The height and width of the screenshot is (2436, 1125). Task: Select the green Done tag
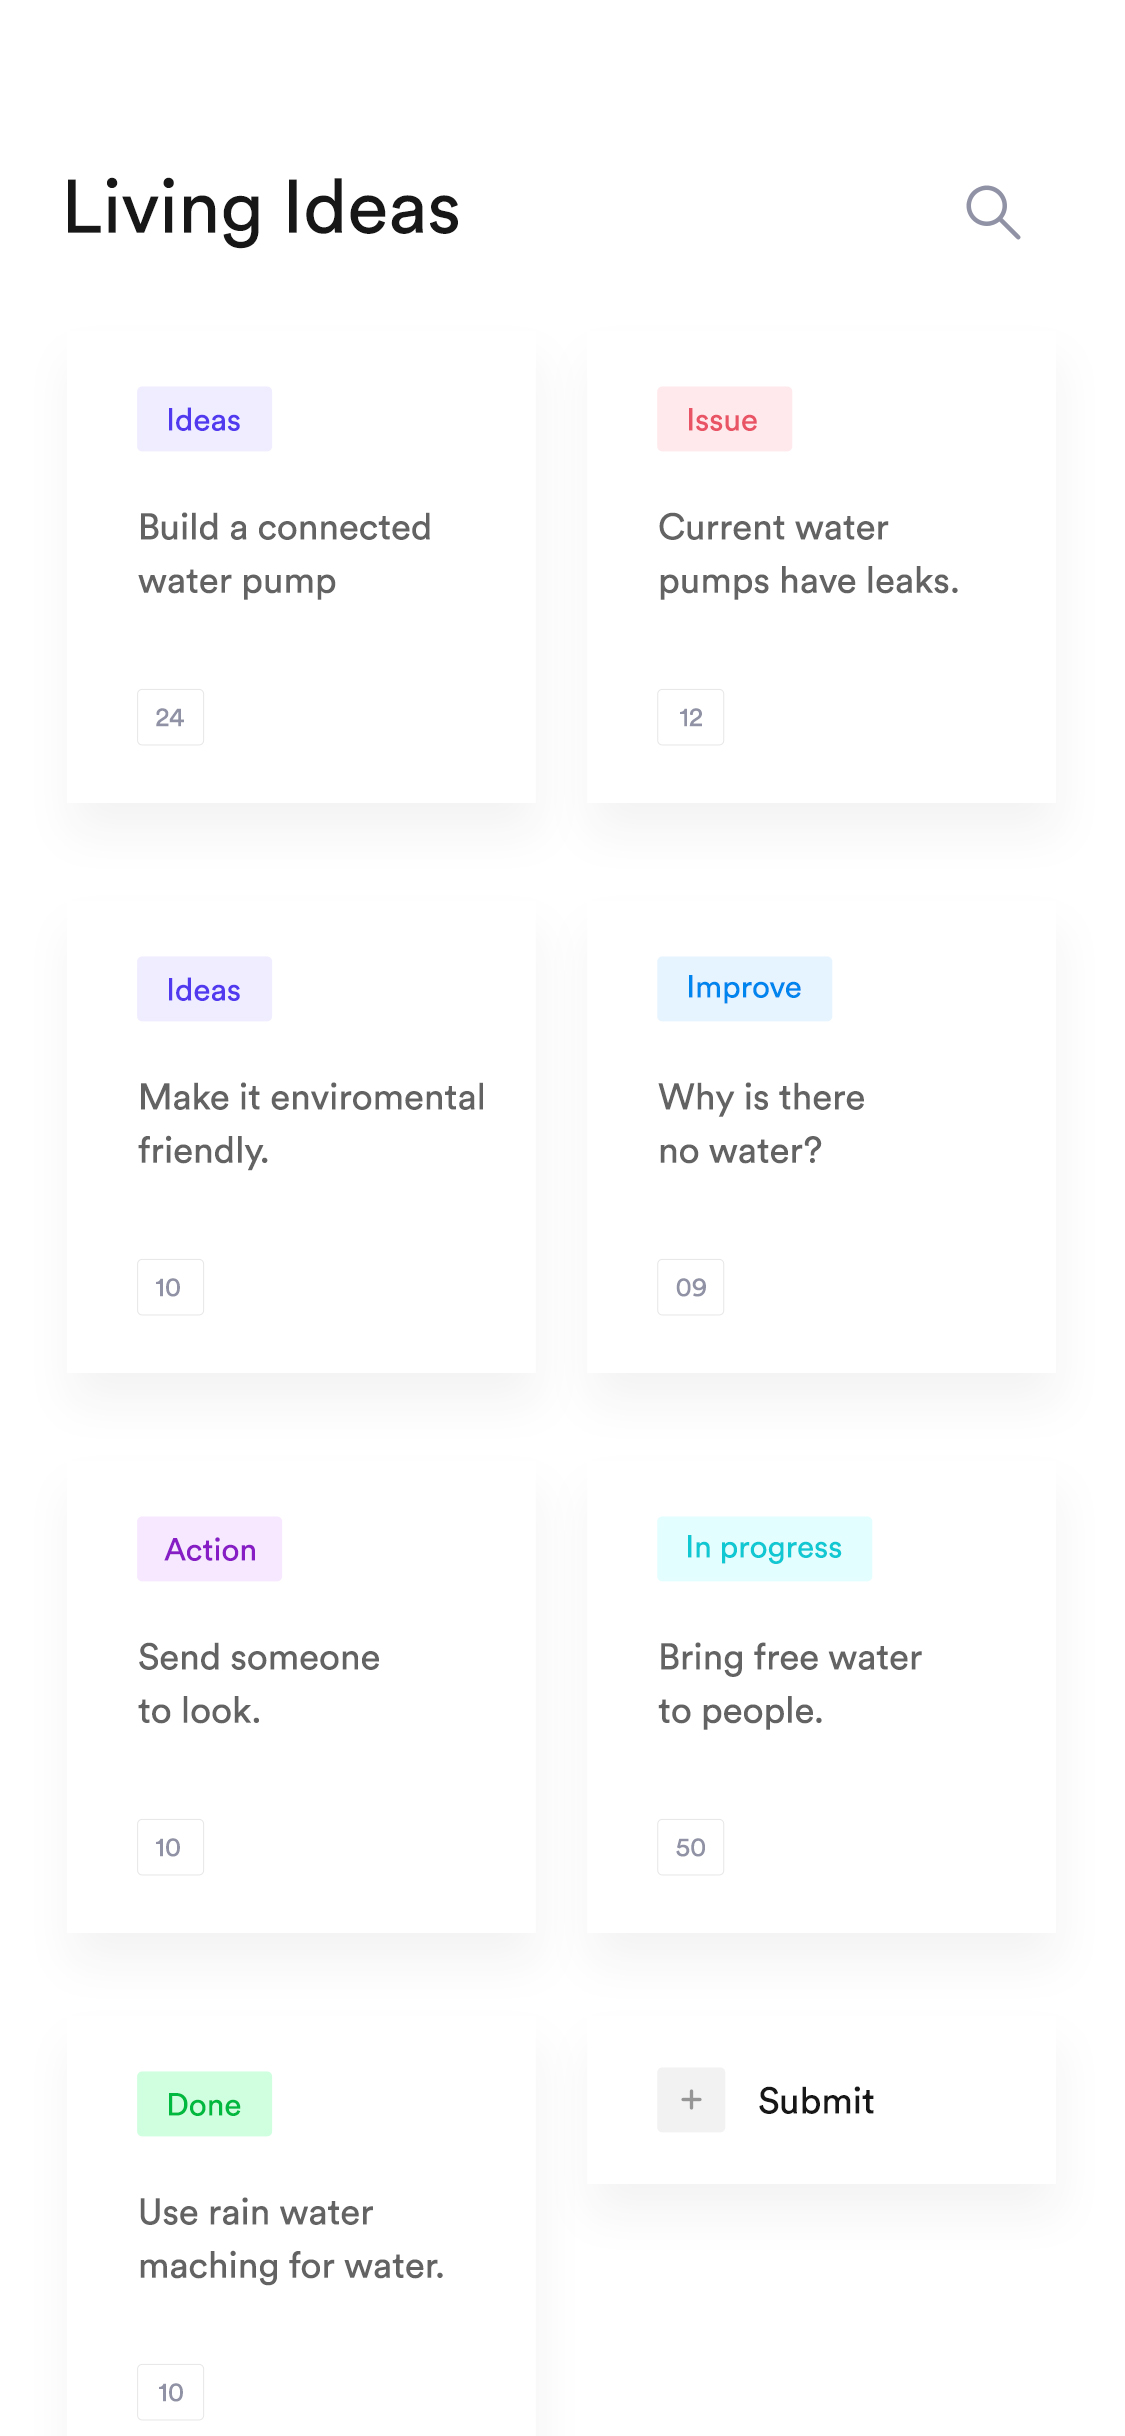click(204, 2104)
